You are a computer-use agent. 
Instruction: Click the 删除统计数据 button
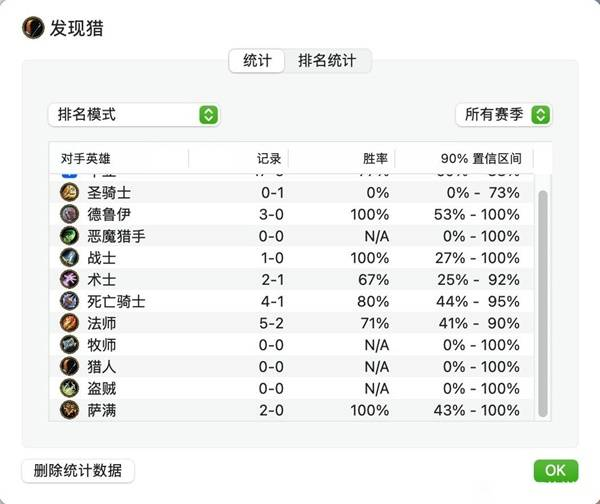78,471
